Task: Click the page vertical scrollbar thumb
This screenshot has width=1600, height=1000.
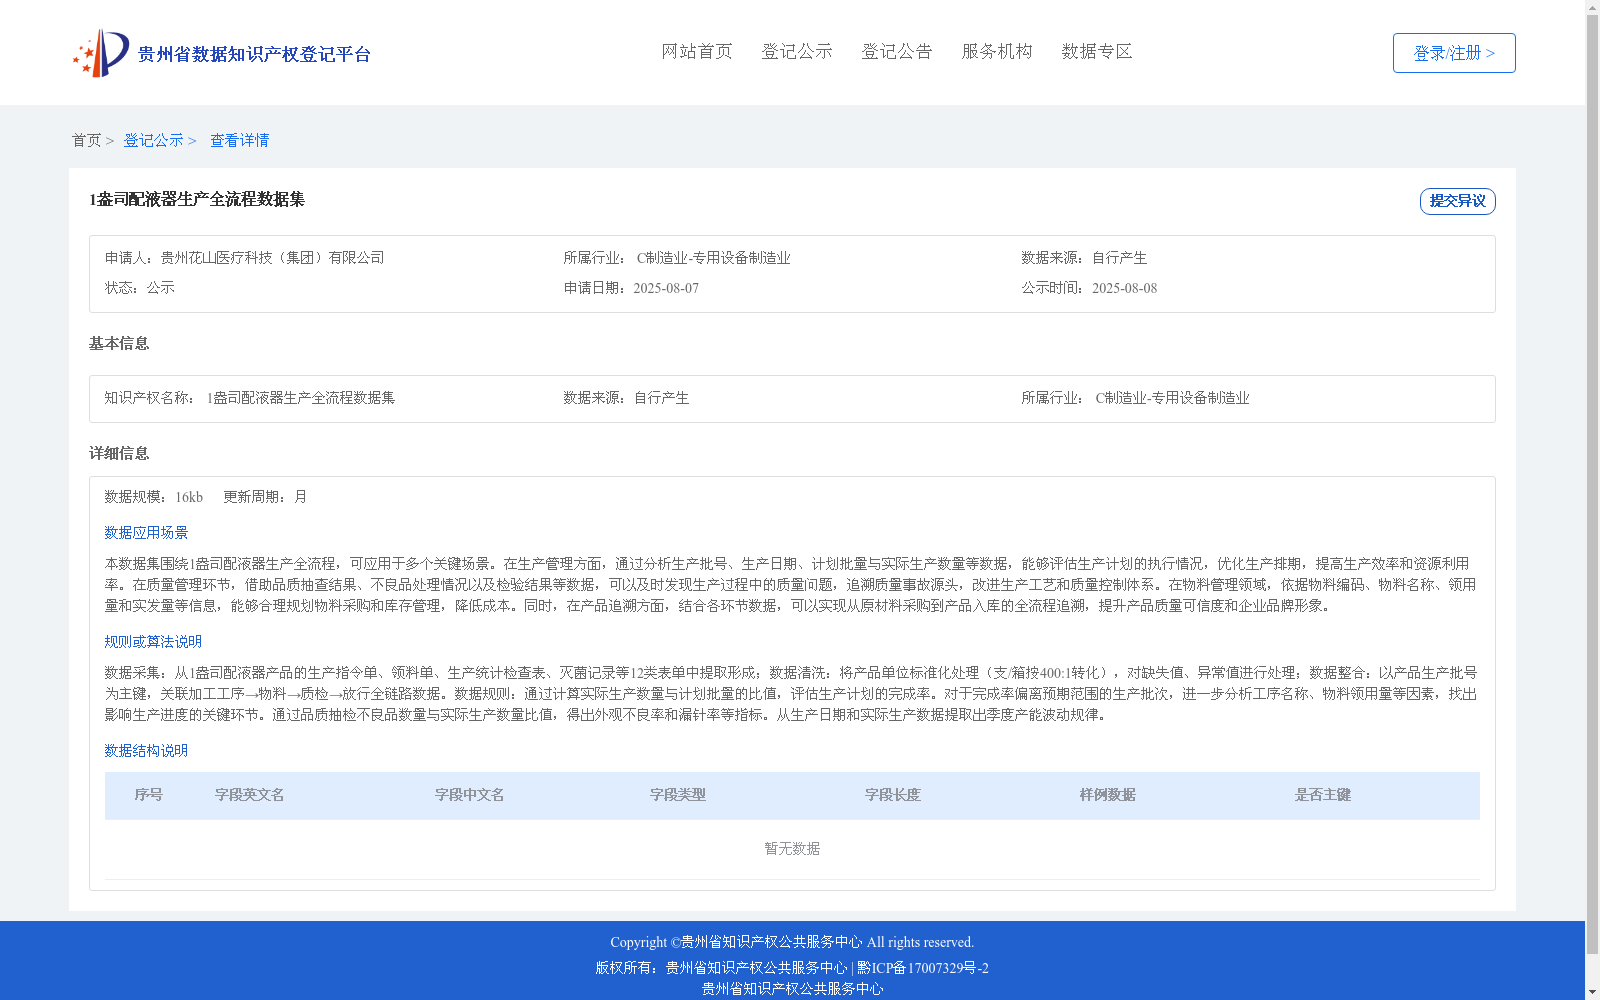Action: (x=1593, y=485)
